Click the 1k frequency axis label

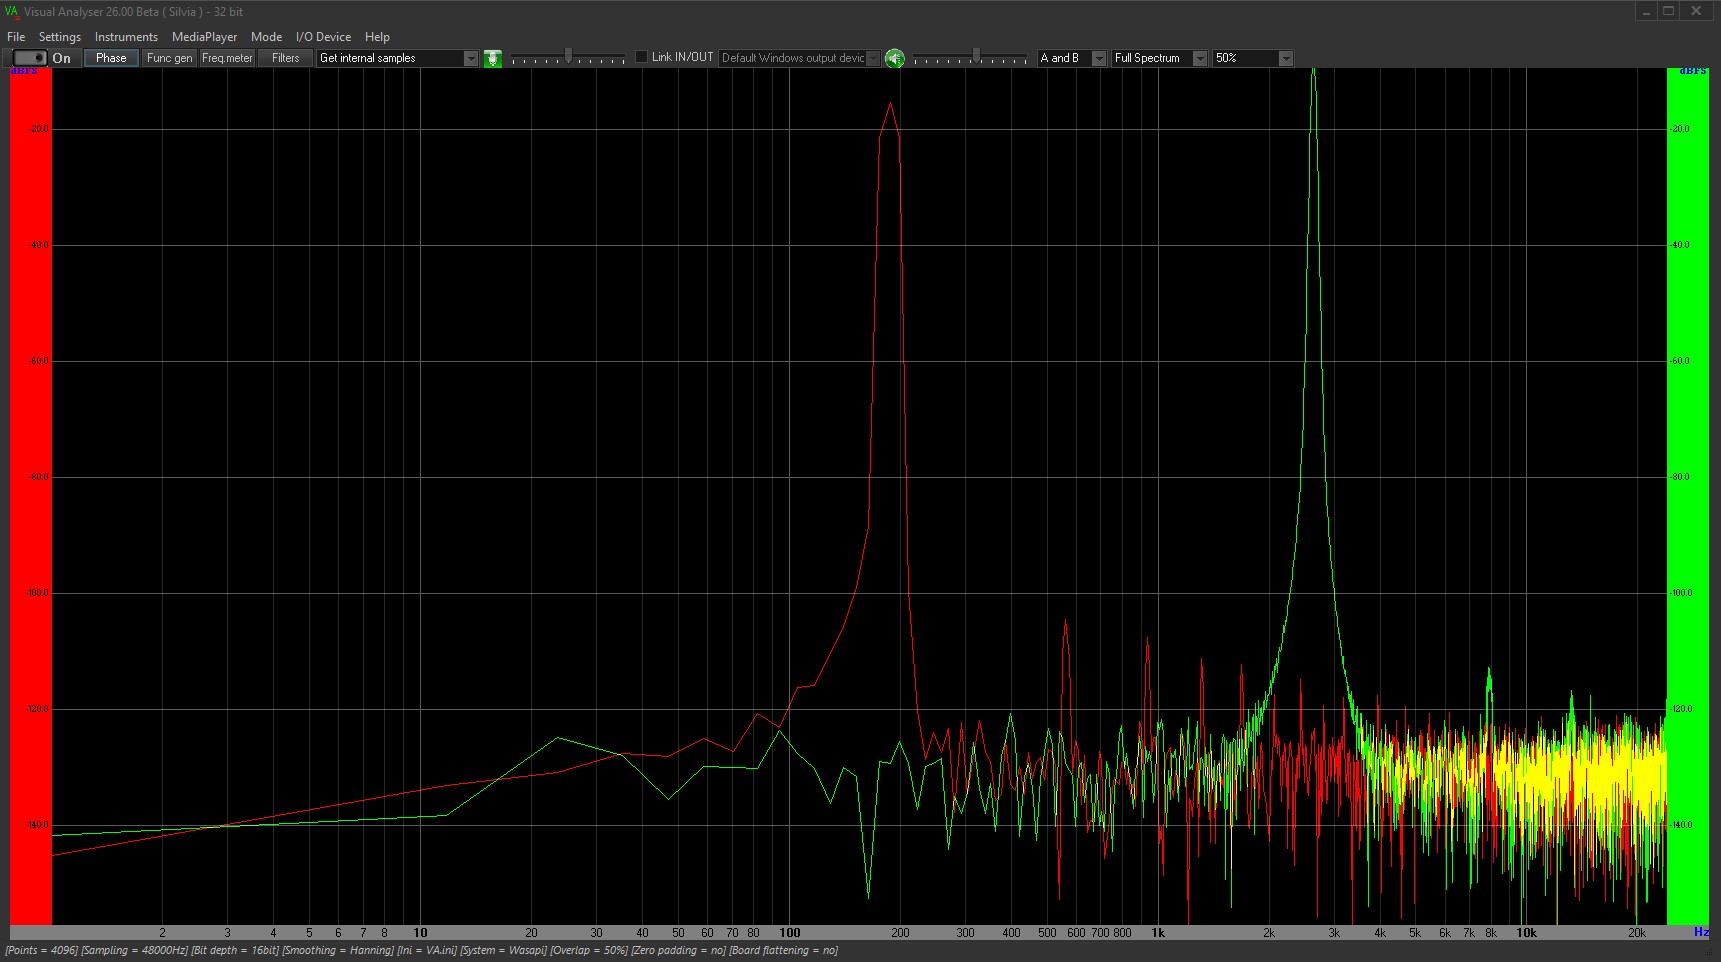pyautogui.click(x=1158, y=933)
